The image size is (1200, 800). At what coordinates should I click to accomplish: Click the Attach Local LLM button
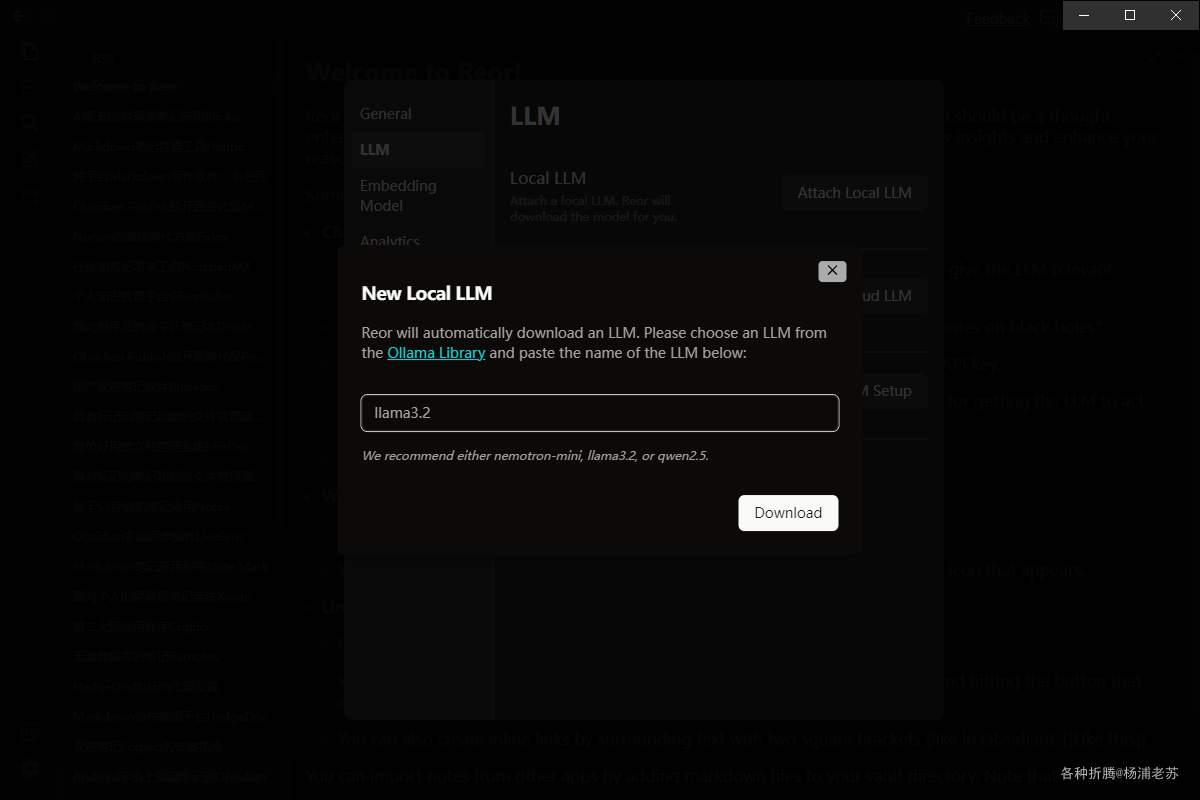(855, 193)
